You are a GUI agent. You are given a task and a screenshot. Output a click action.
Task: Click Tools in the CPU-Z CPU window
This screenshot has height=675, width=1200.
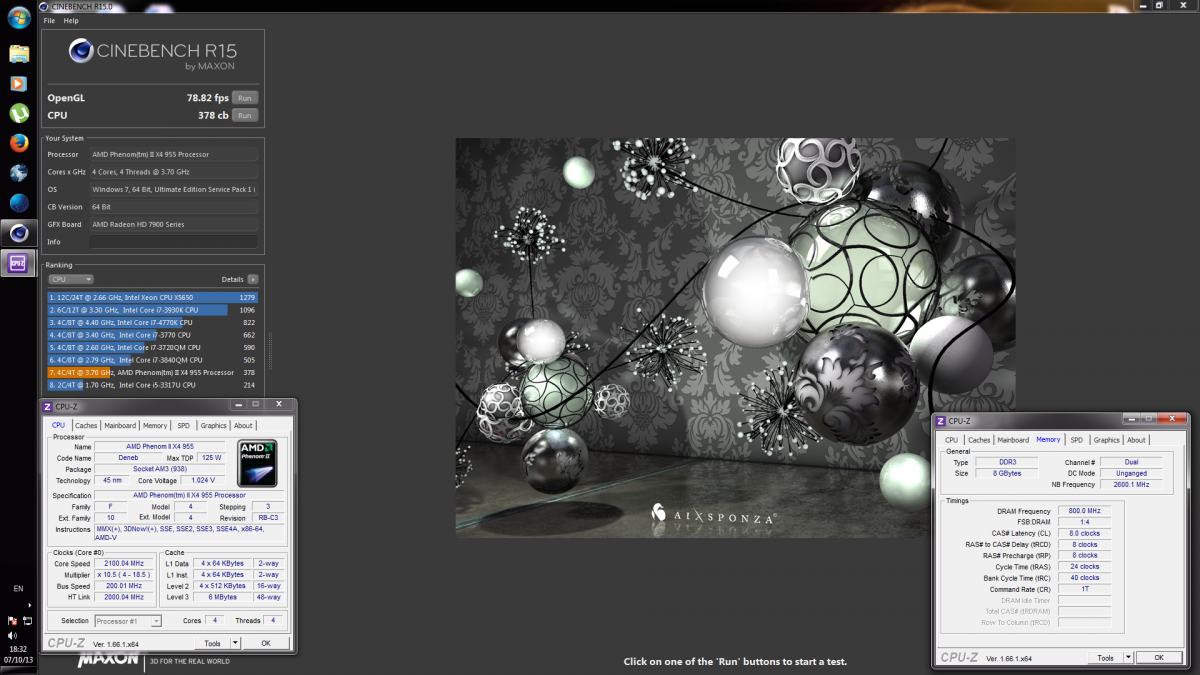[212, 643]
